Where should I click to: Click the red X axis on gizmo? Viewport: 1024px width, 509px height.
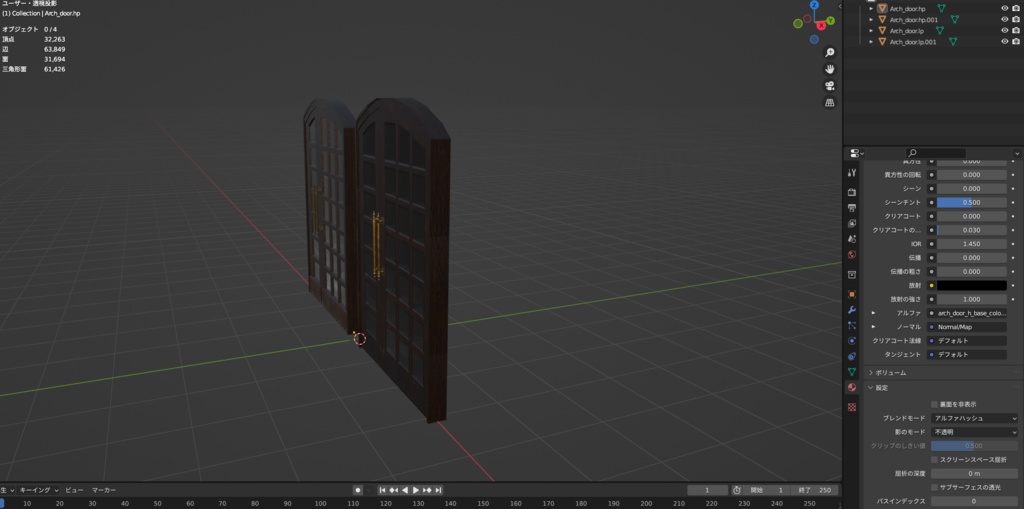[821, 25]
